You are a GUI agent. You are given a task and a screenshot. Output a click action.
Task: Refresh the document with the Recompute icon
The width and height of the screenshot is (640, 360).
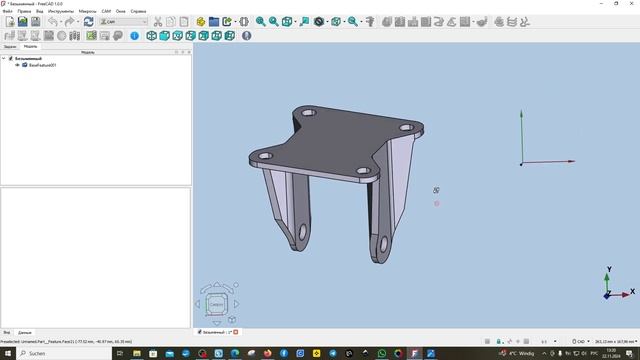click(88, 22)
